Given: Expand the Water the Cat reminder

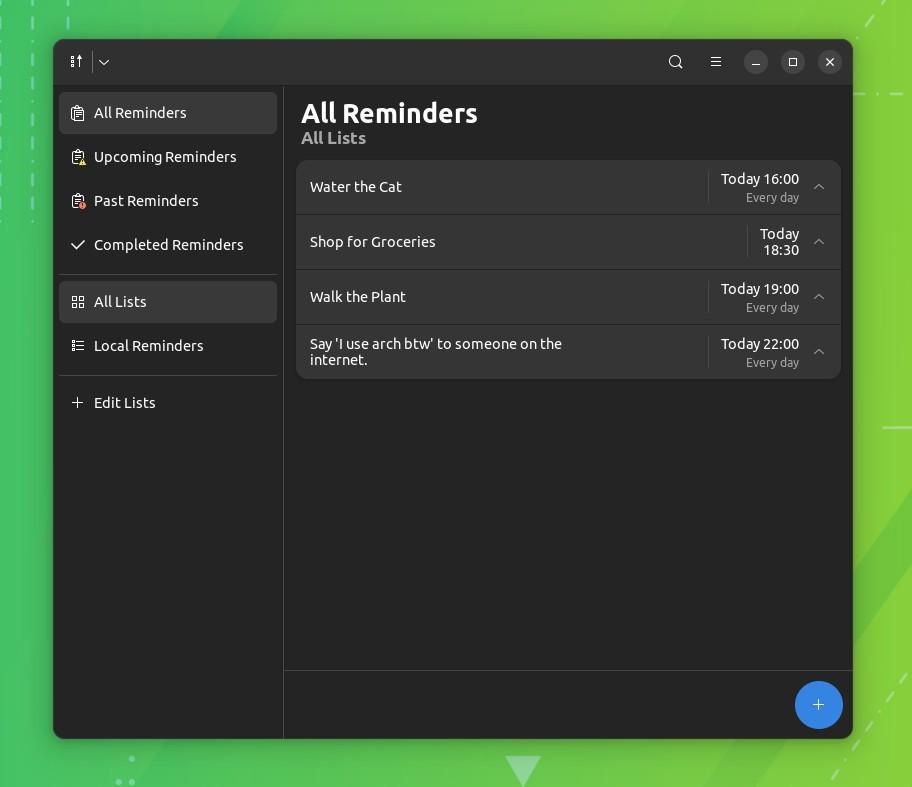Looking at the screenshot, I should [x=818, y=187].
